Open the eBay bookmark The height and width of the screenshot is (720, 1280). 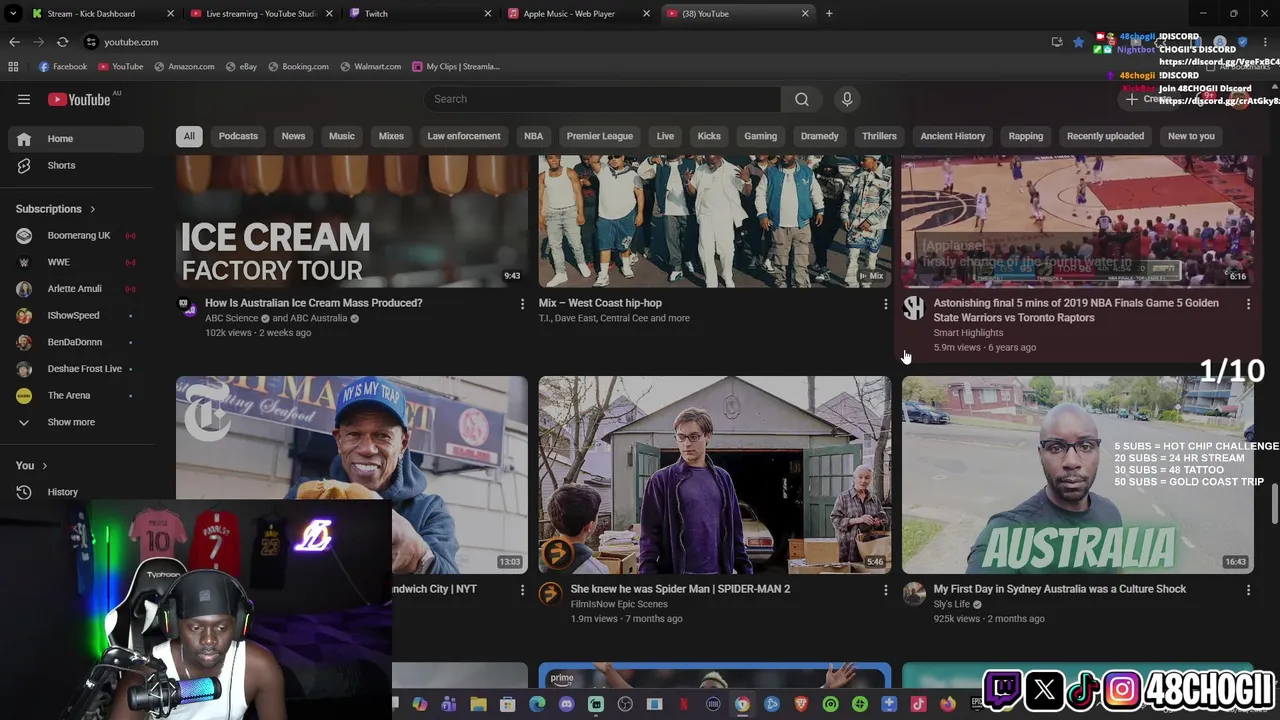pos(241,67)
